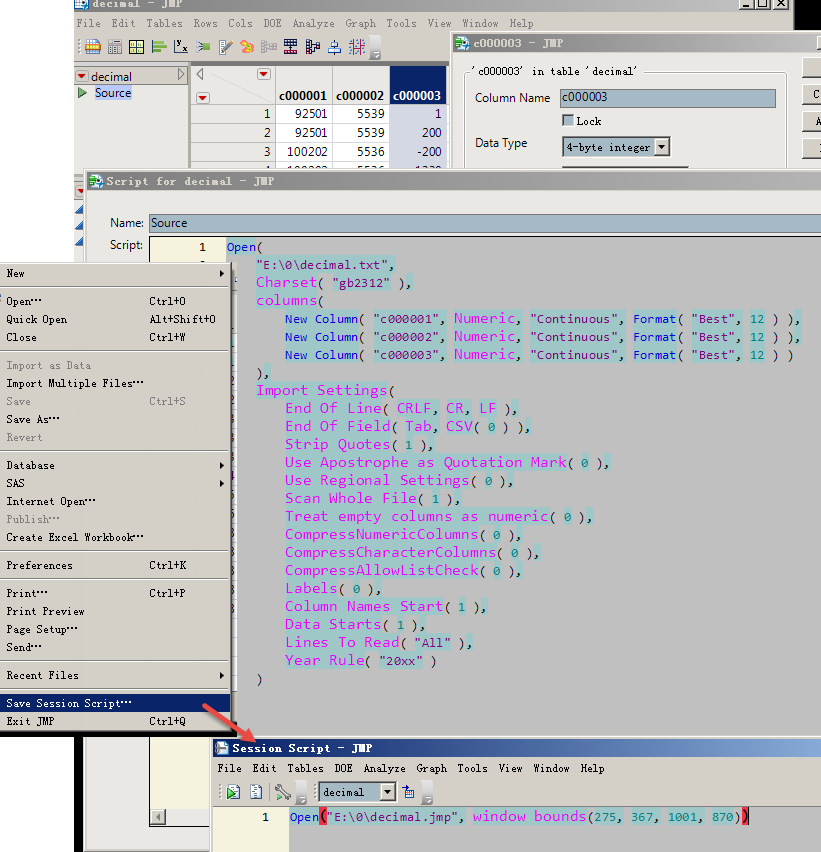The height and width of the screenshot is (852, 821).
Task: Click the Scatterplot Matrix toolbar icon
Action: click(x=357, y=47)
